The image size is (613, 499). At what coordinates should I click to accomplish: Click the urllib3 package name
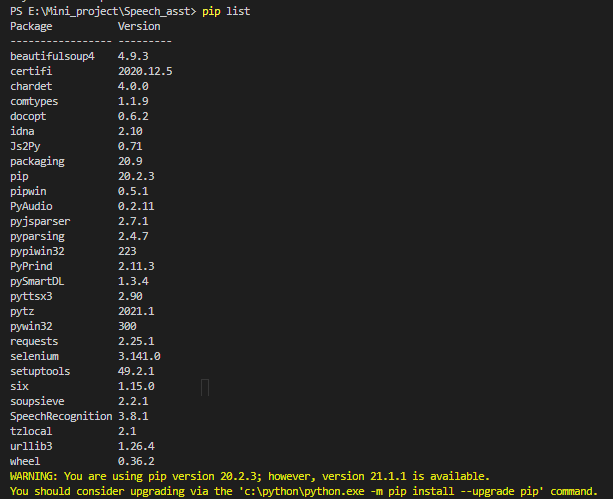31,447
